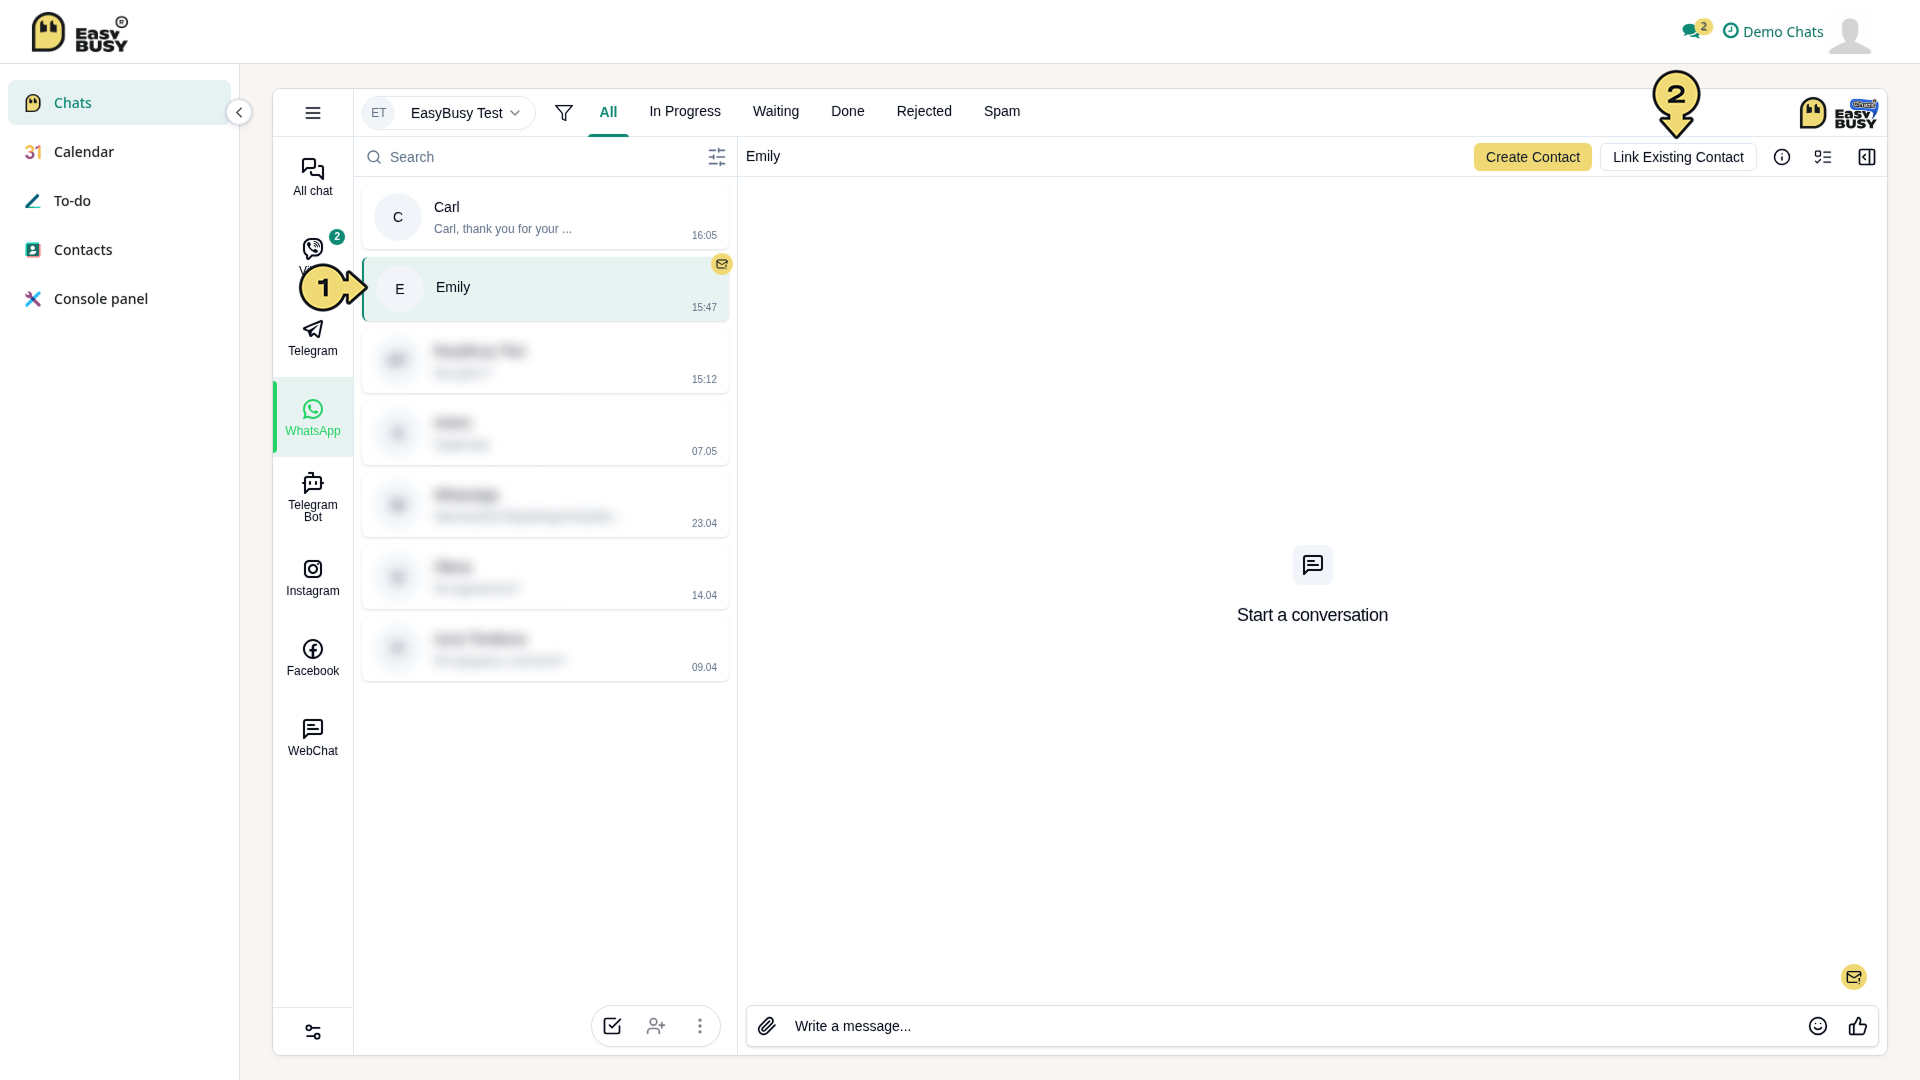Open search options tune icon
The height and width of the screenshot is (1080, 1920).
coord(717,157)
